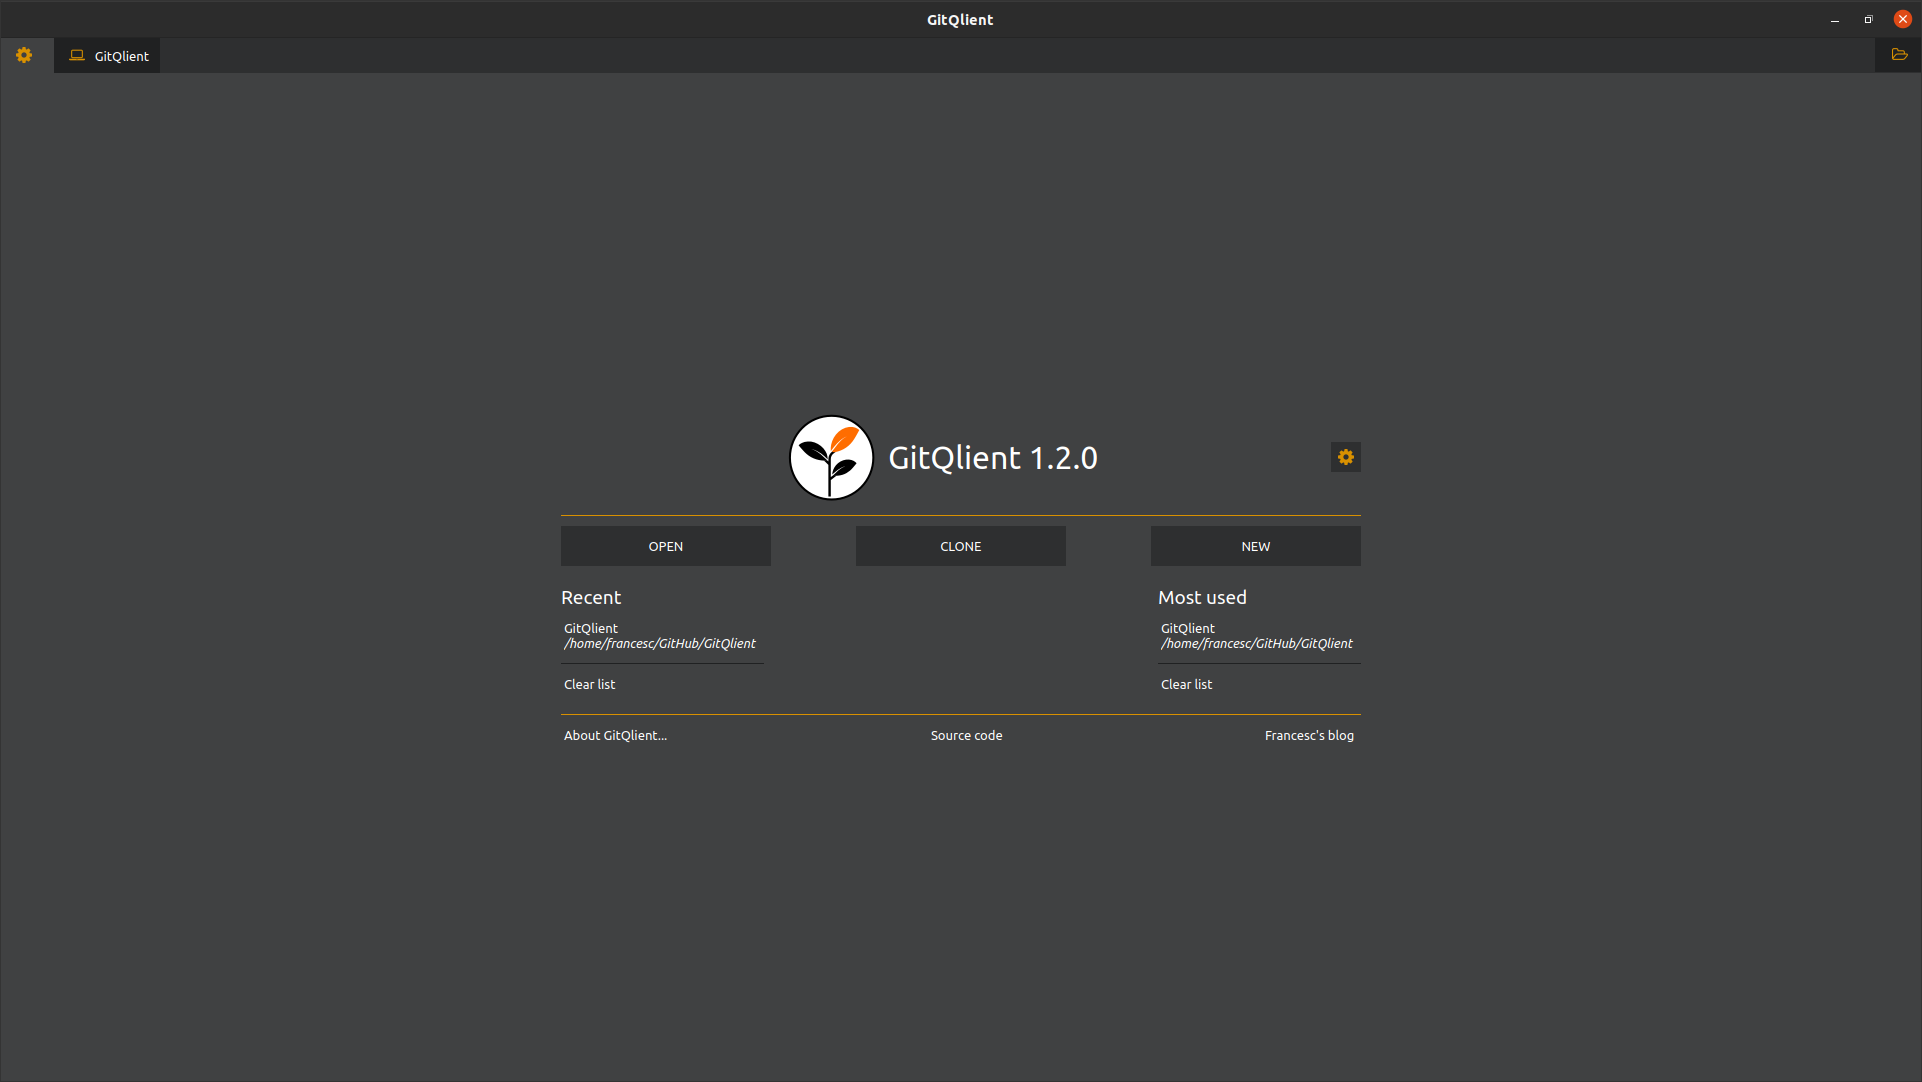Screen dimensions: 1922x1082
Task: Minimize the GitQlient window
Action: click(x=1834, y=19)
